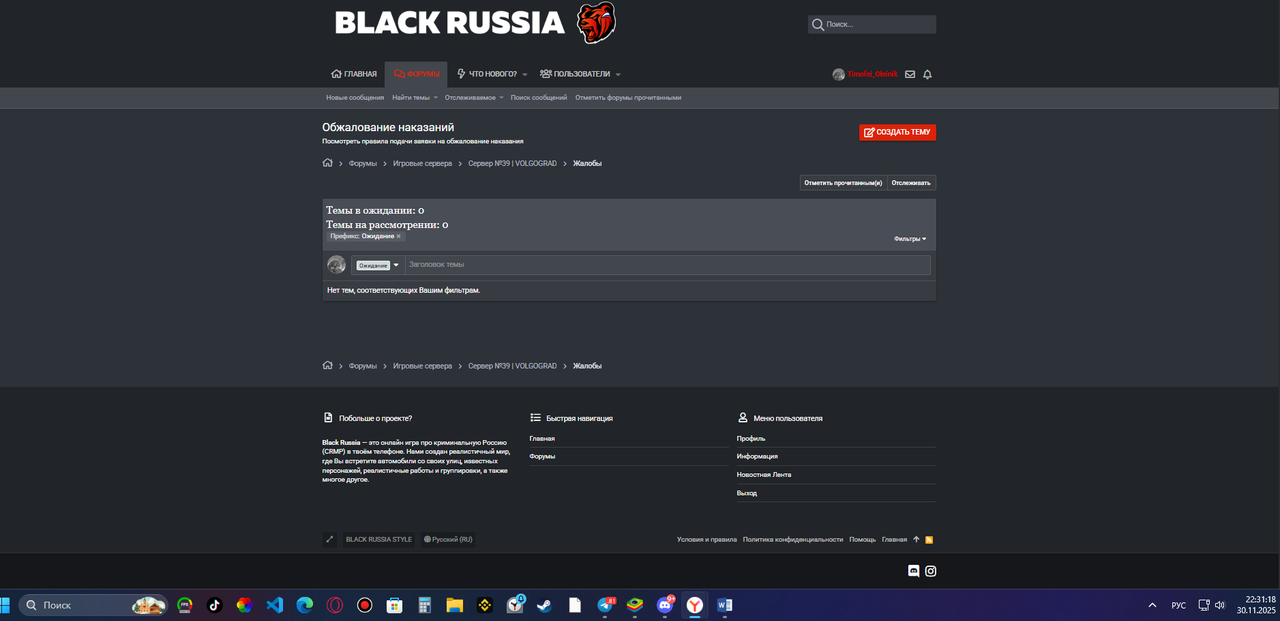Open Microsoft Store from the taskbar

coord(395,605)
